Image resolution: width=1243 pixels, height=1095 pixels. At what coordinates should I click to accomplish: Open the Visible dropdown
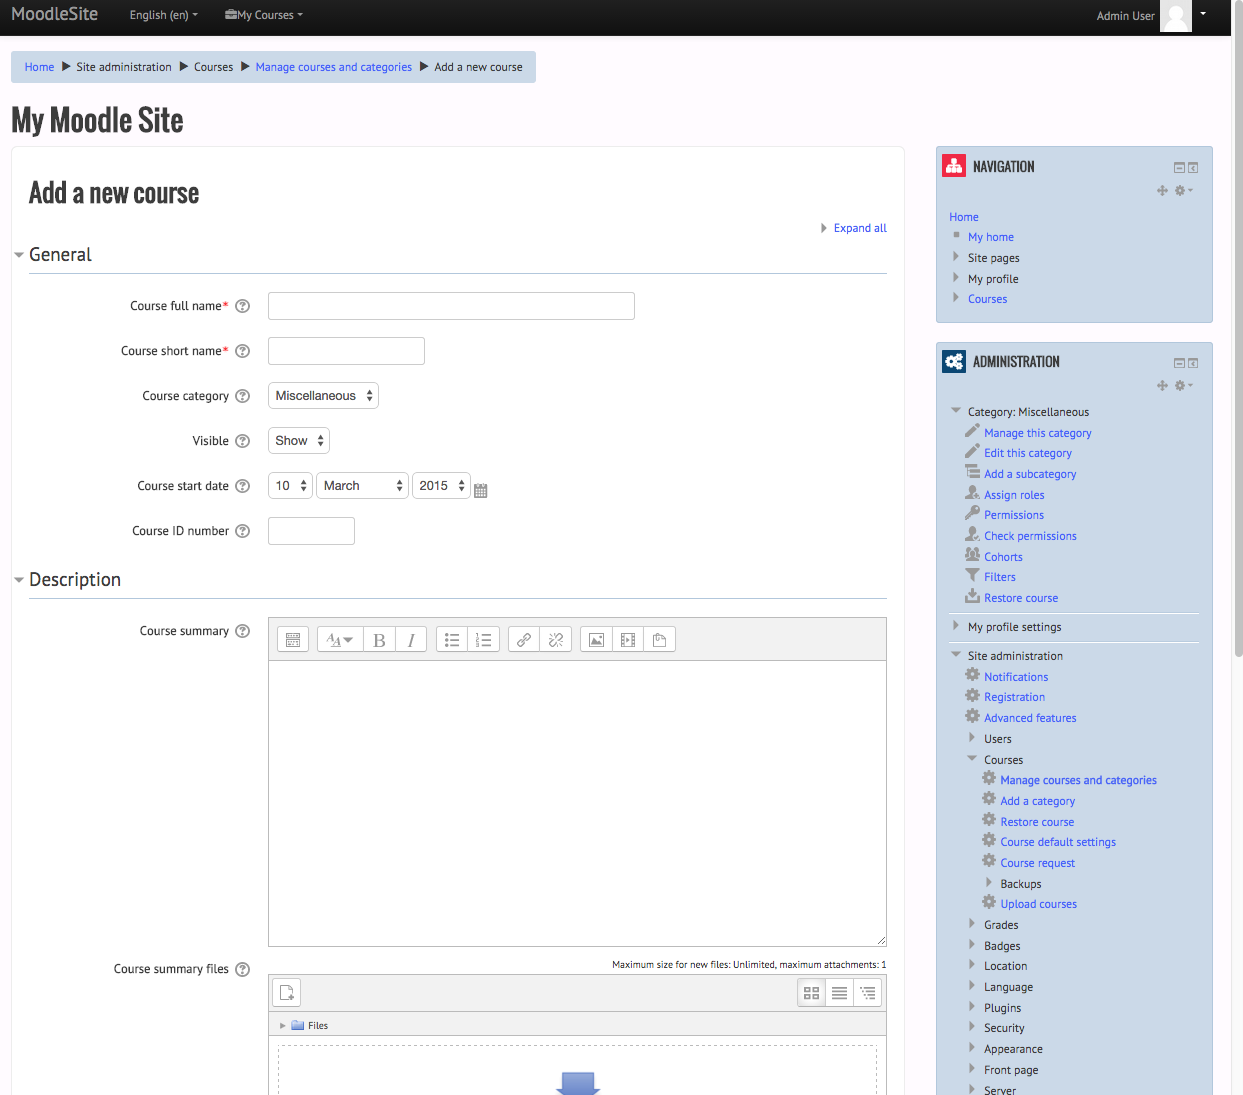tap(299, 441)
